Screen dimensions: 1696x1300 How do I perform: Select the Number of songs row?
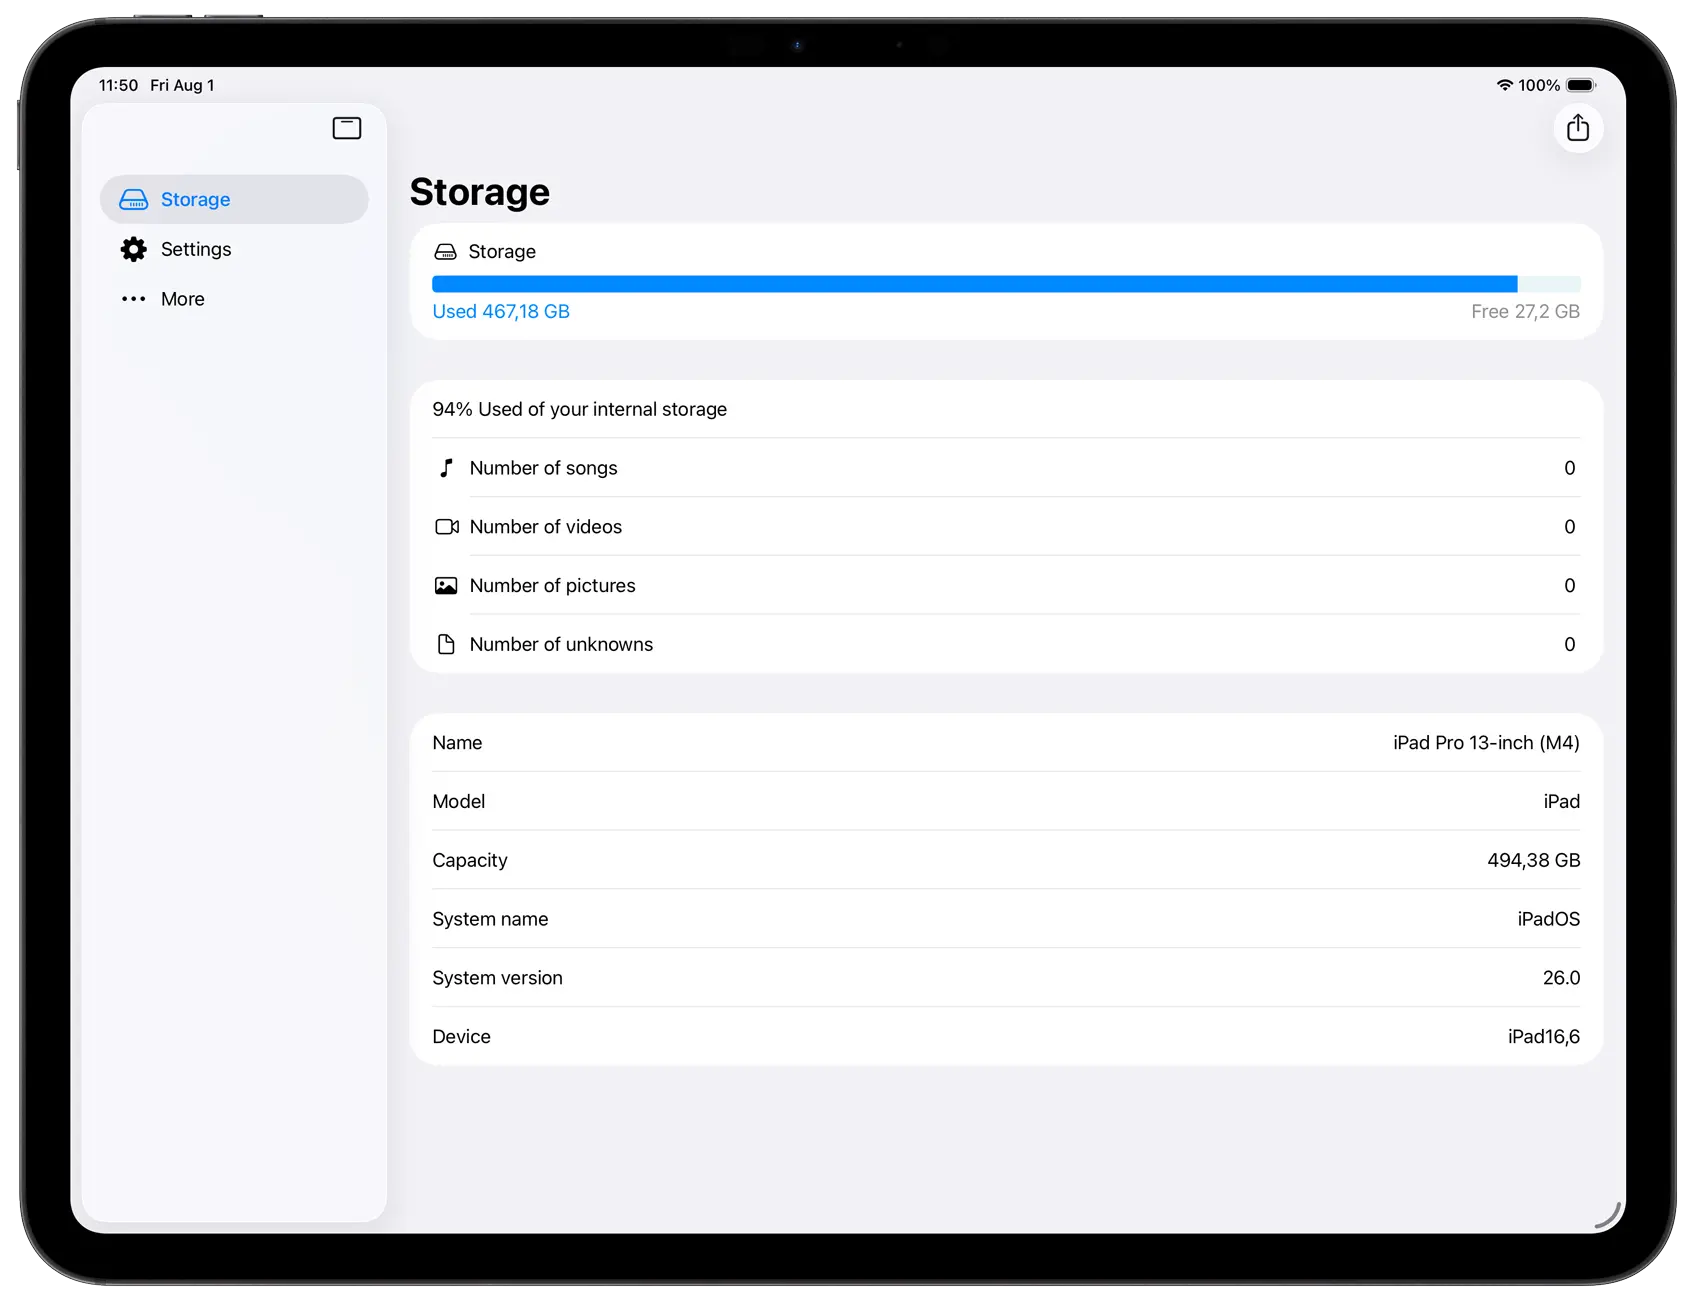pyautogui.click(x=1006, y=468)
